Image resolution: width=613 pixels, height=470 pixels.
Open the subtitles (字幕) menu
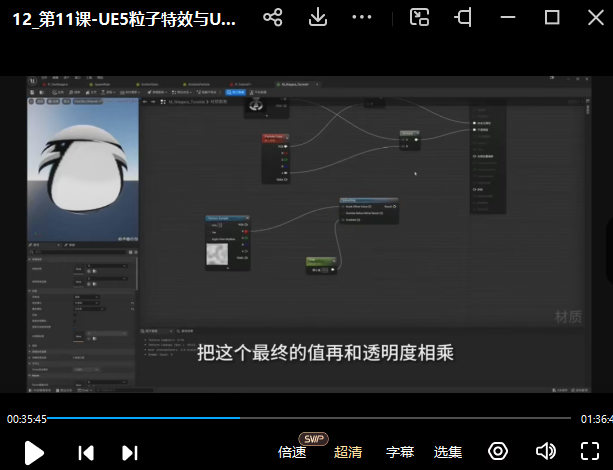[400, 452]
